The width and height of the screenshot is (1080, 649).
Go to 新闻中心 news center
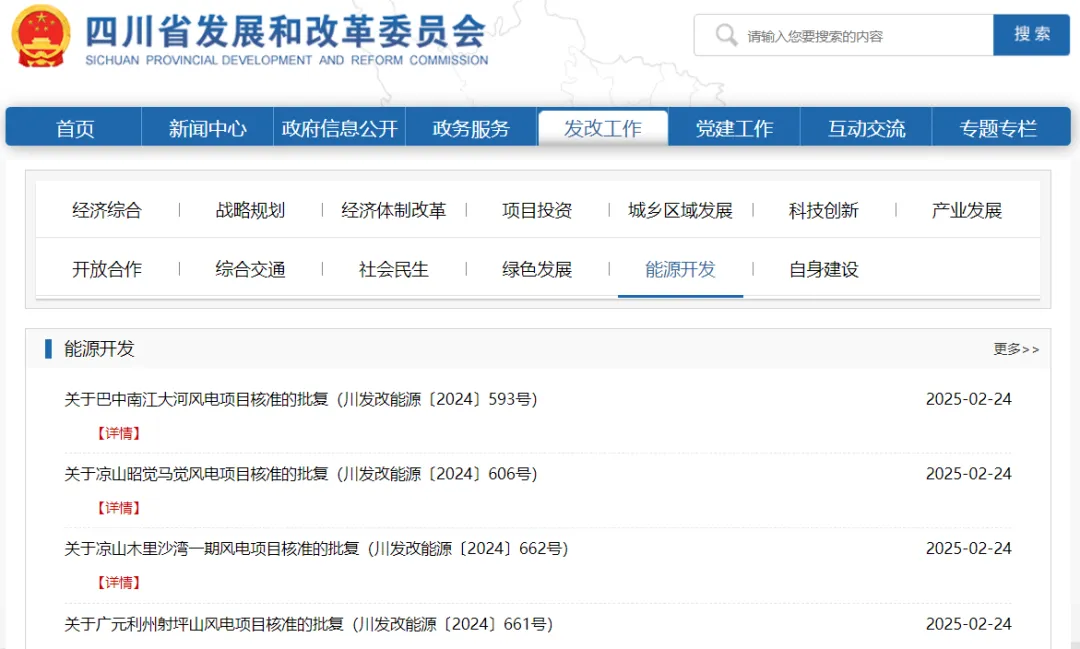(207, 128)
